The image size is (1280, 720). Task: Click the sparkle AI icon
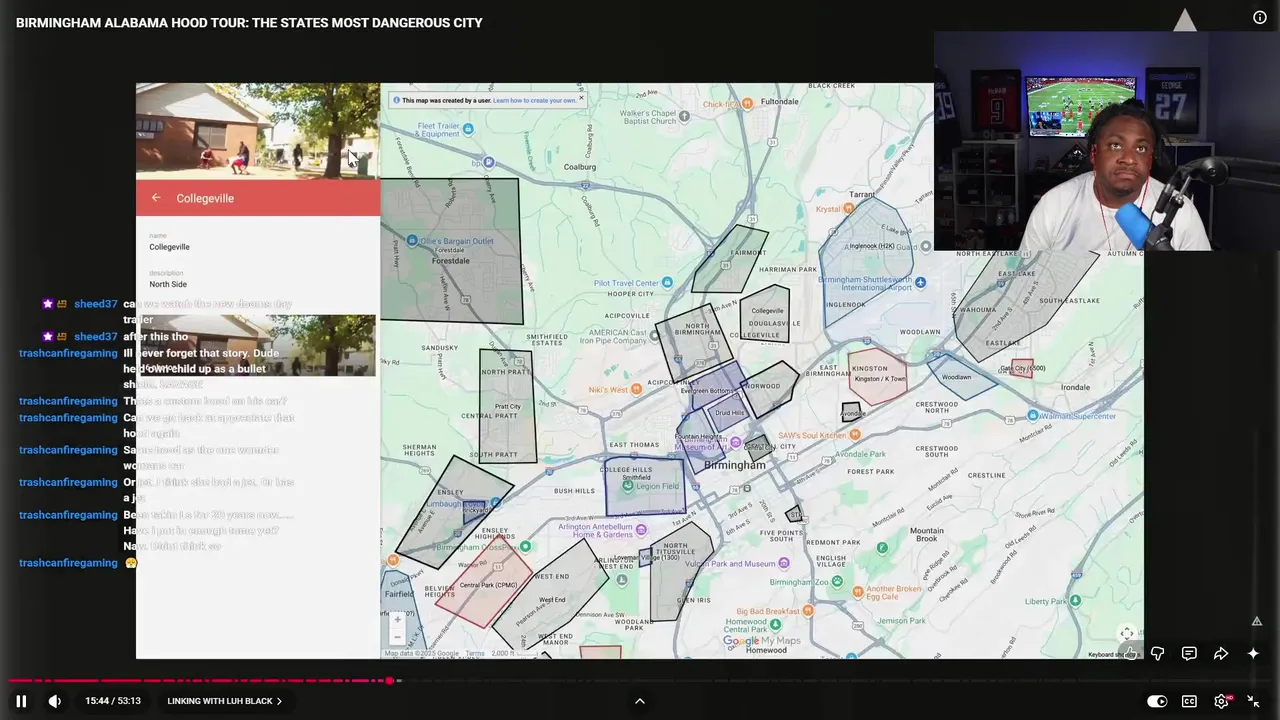[1253, 654]
